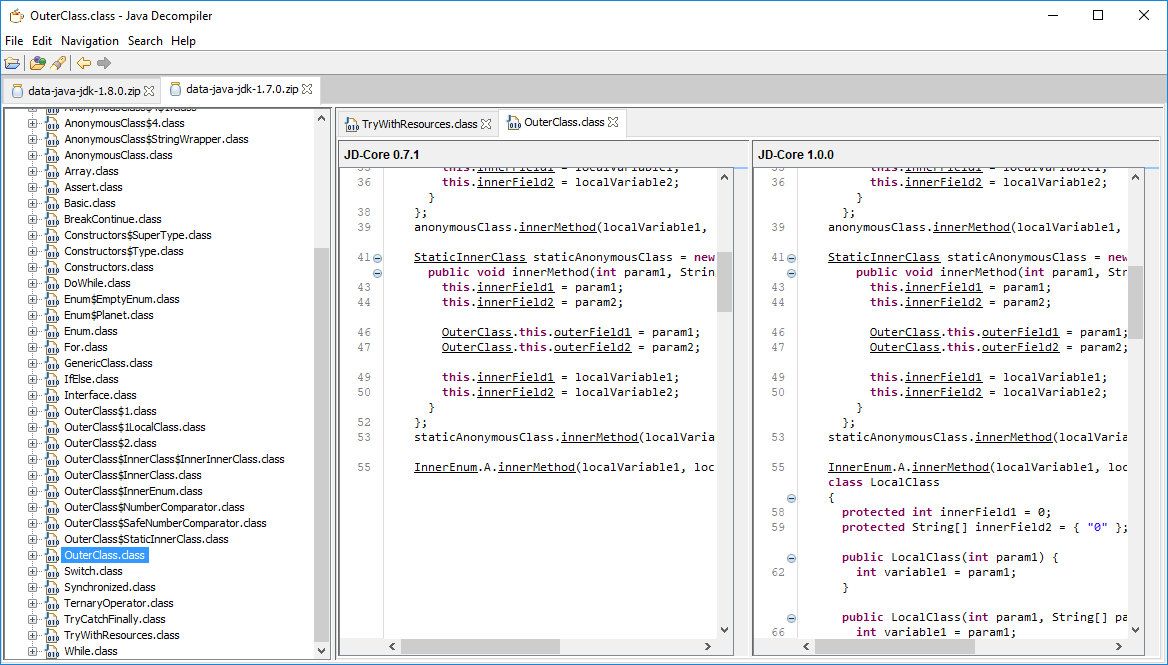Click the class file icon beside Switch.class

52,571
